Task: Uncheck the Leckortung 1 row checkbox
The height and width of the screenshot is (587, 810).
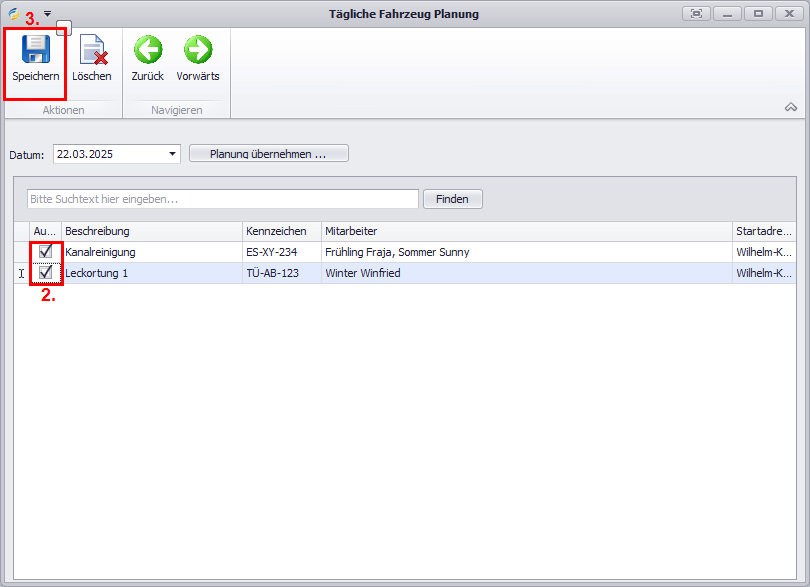Action: [46, 273]
